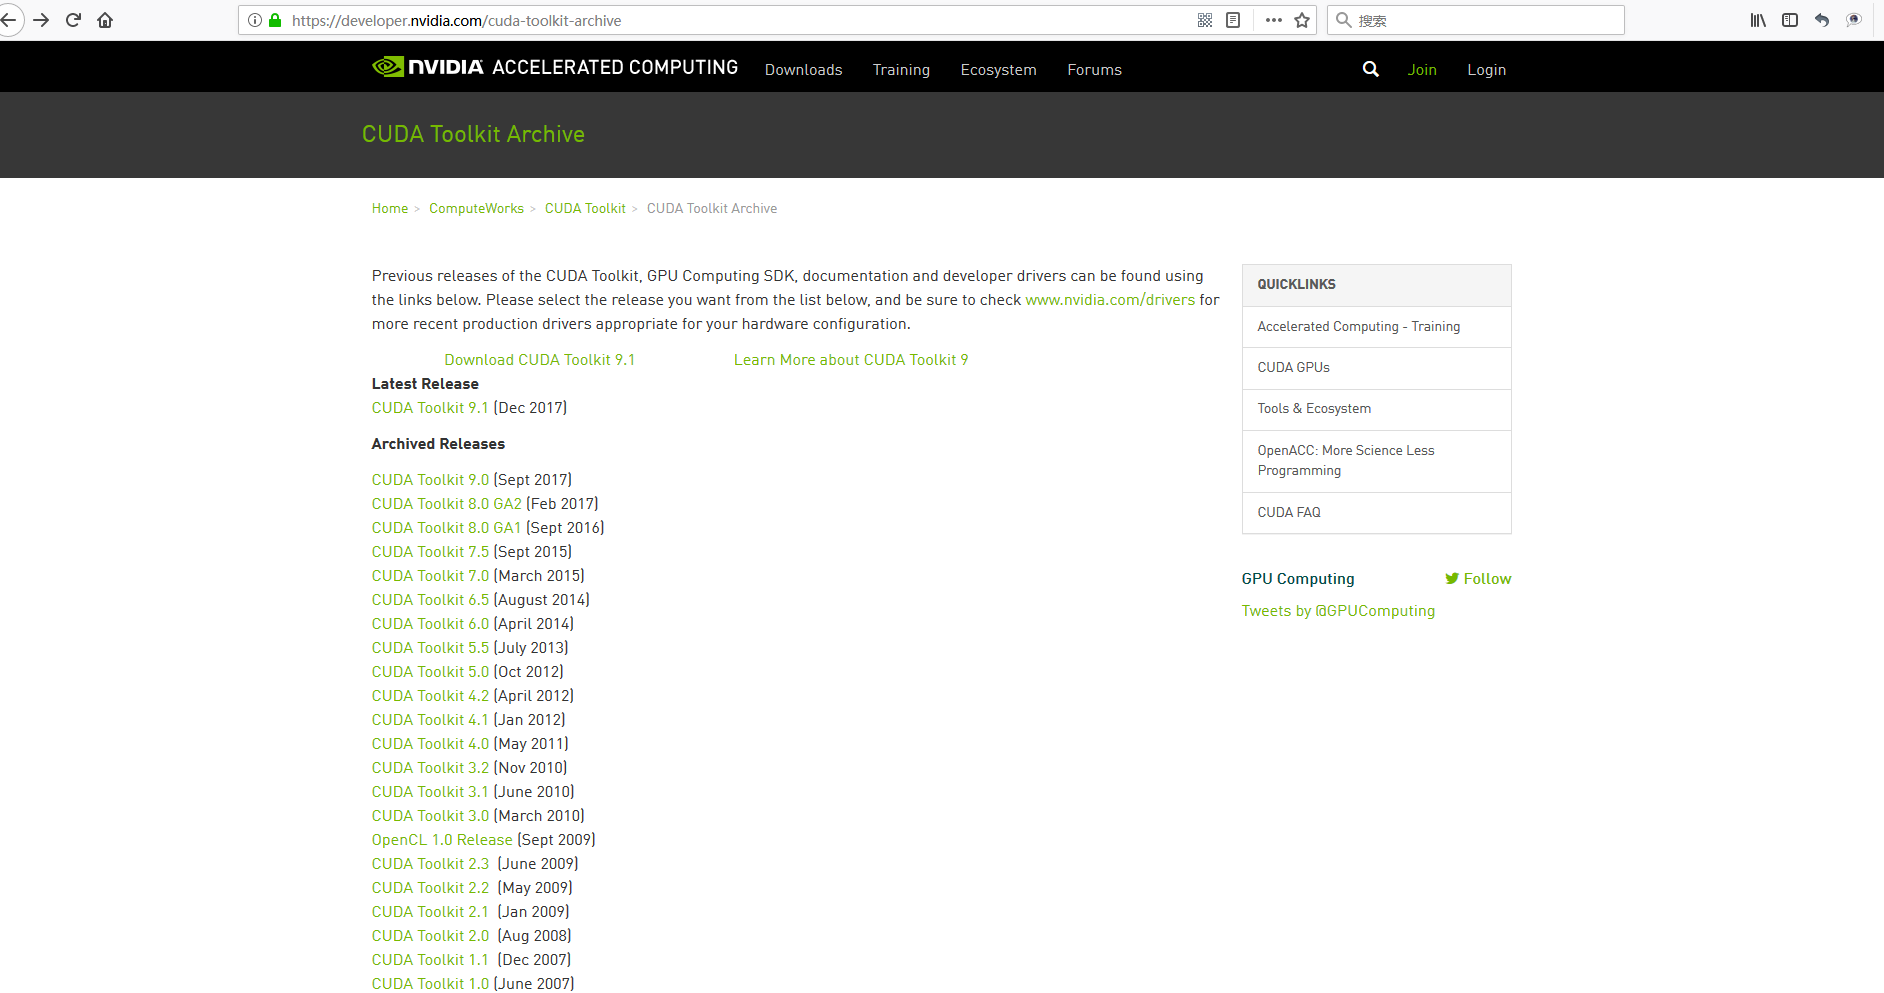Screen dimensions: 1884x993
Task: Open the Forums menu item
Action: point(1094,70)
